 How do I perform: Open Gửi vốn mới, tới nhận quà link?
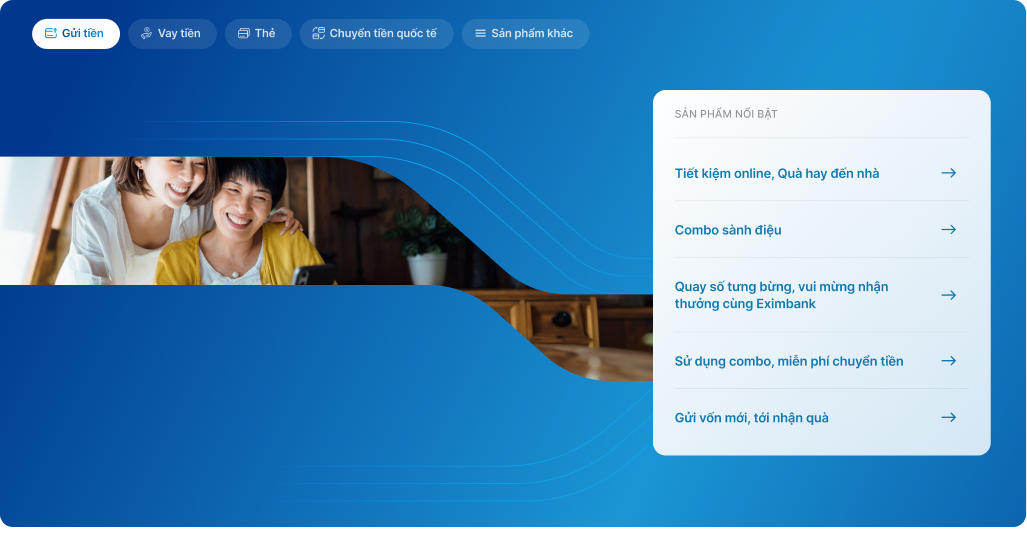[751, 418]
